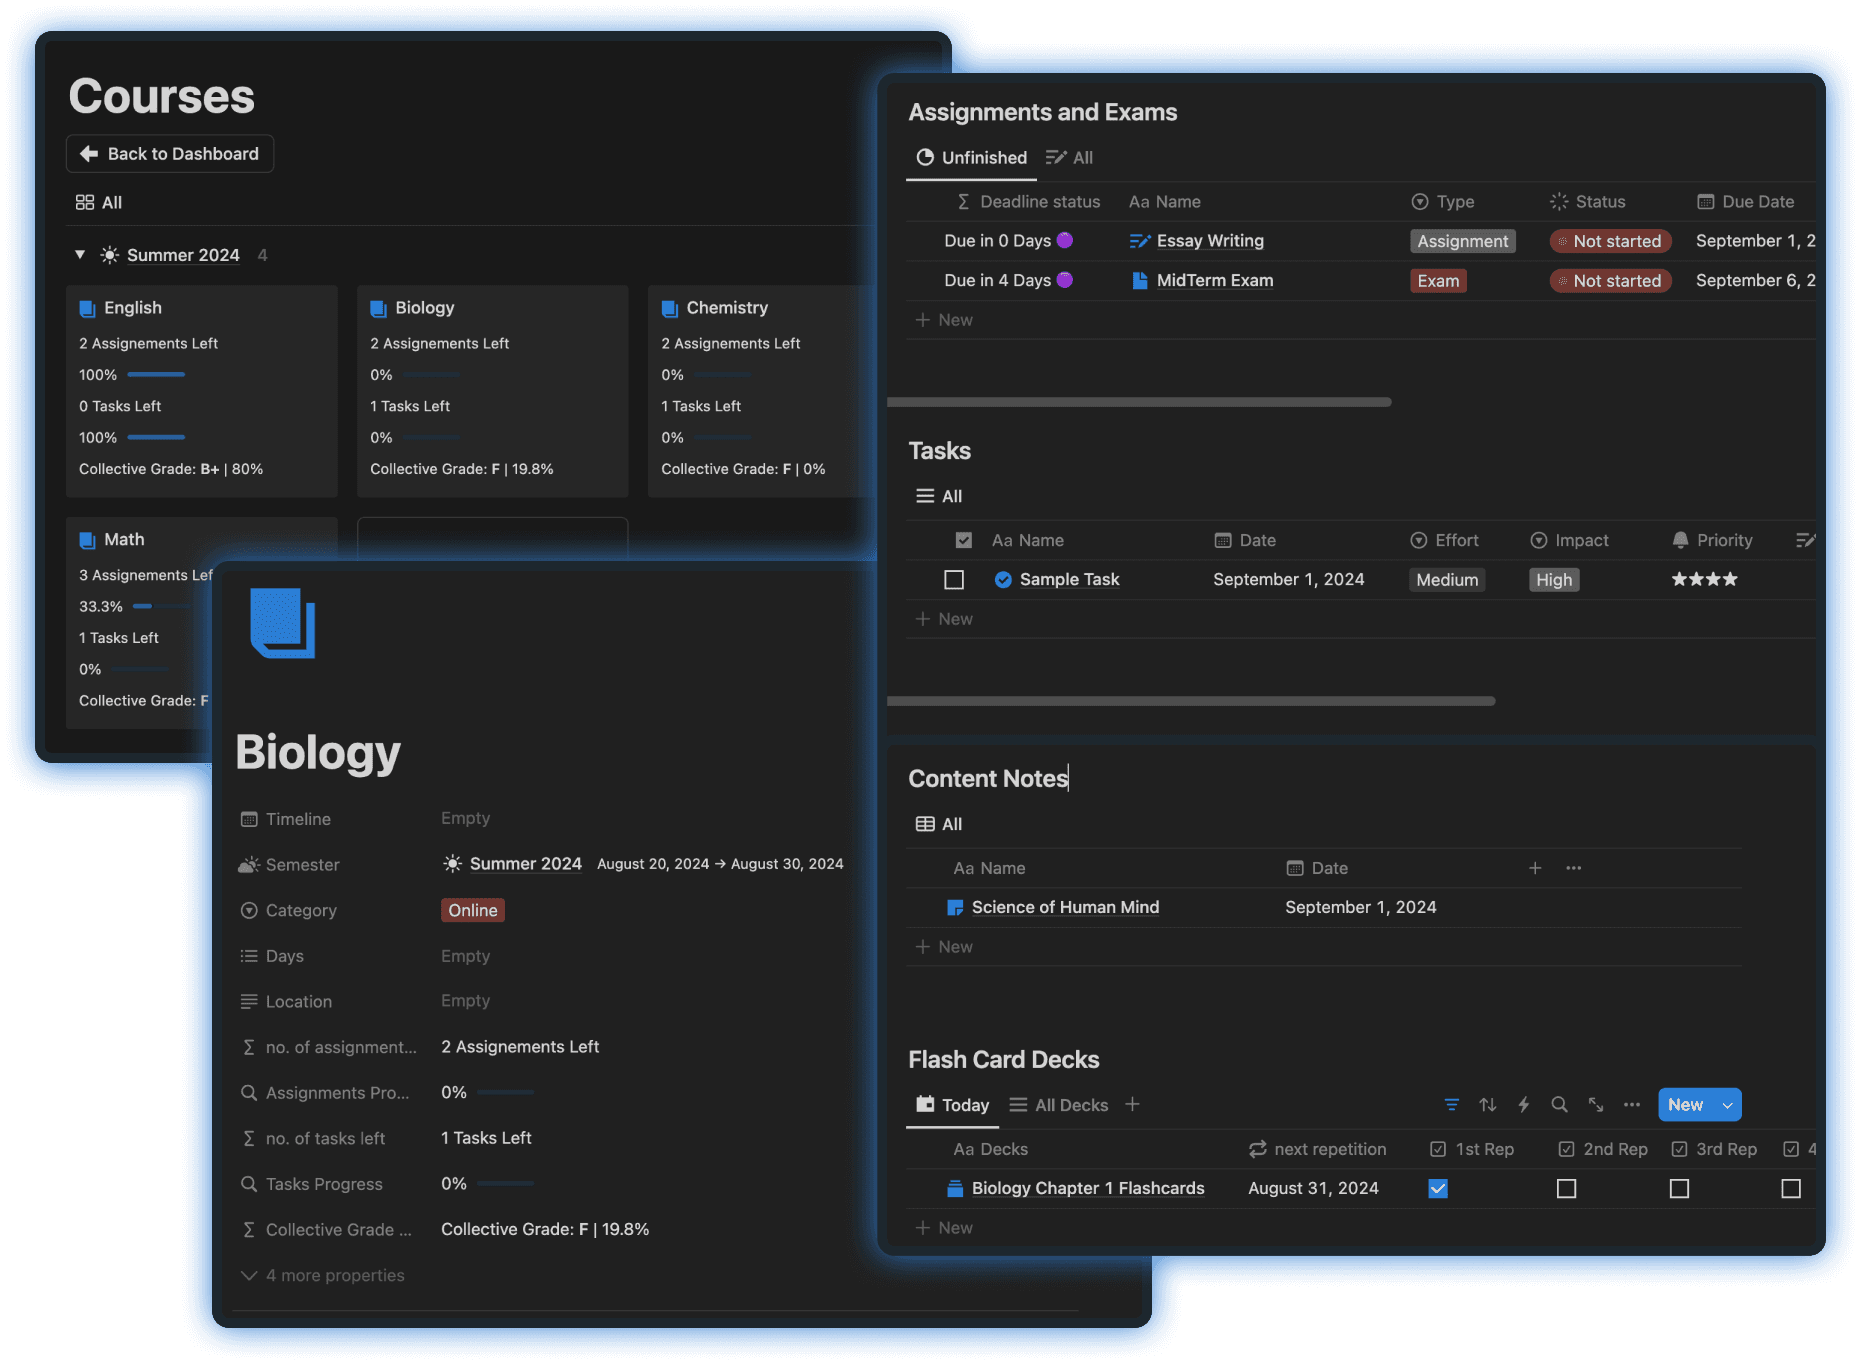The width and height of the screenshot is (1862, 1364).
Task: Click the plus icon to add a Content Notes column
Action: point(1536,868)
